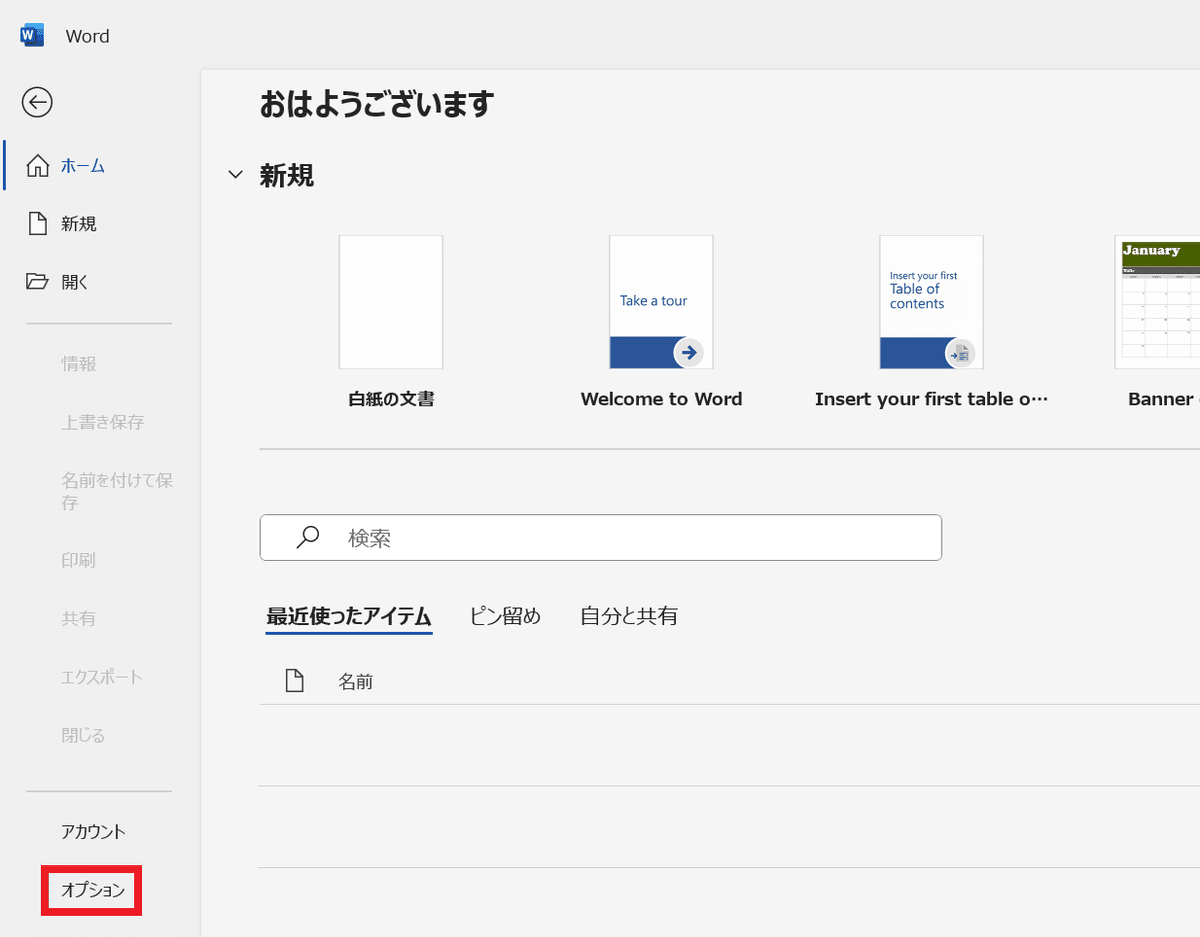Screen dimensions: 1200x937
Task: Click 情報 in the sidebar
Action: (79, 364)
